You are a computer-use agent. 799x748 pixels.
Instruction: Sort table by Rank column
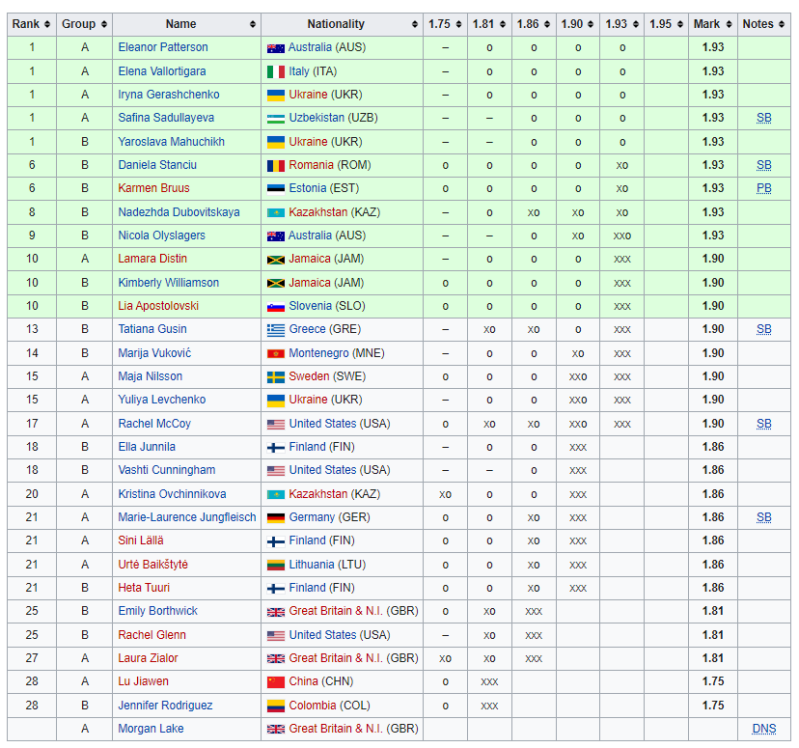coord(30,24)
